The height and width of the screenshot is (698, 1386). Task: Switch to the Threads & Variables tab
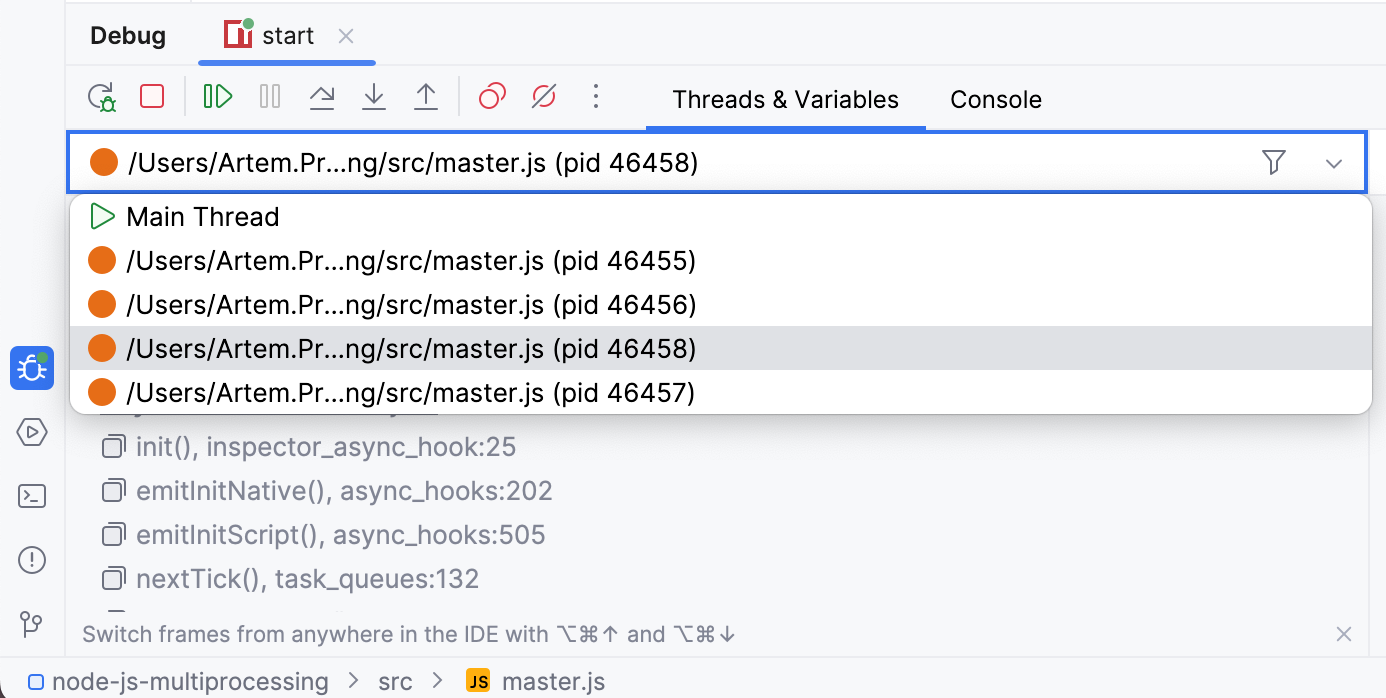[x=785, y=99]
